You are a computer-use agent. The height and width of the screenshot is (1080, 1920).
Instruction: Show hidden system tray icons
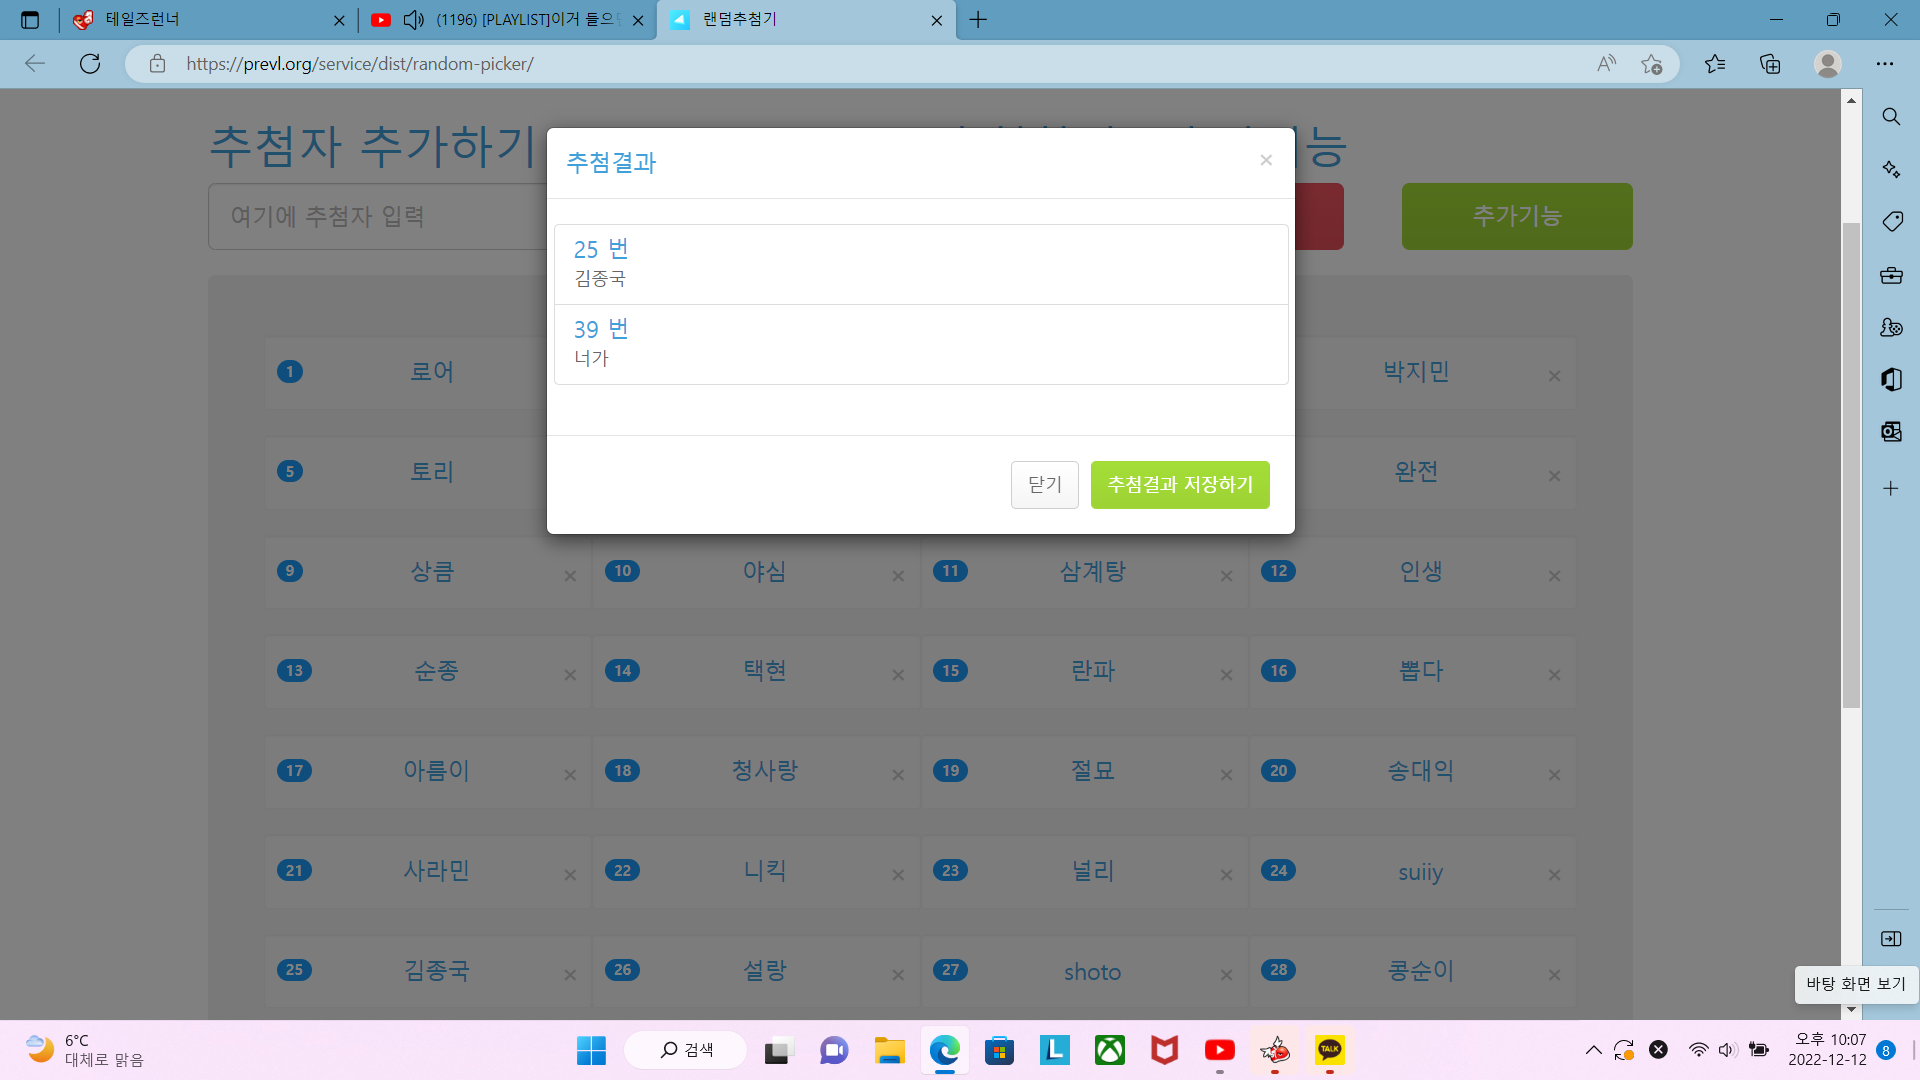[x=1593, y=1050]
